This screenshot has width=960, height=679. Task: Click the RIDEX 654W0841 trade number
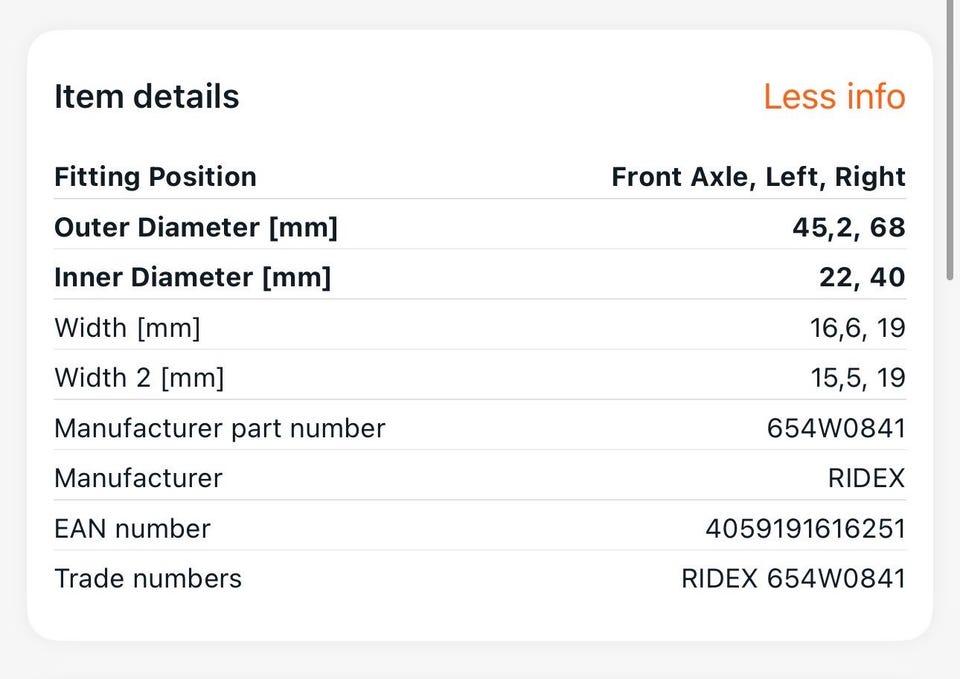coord(793,578)
